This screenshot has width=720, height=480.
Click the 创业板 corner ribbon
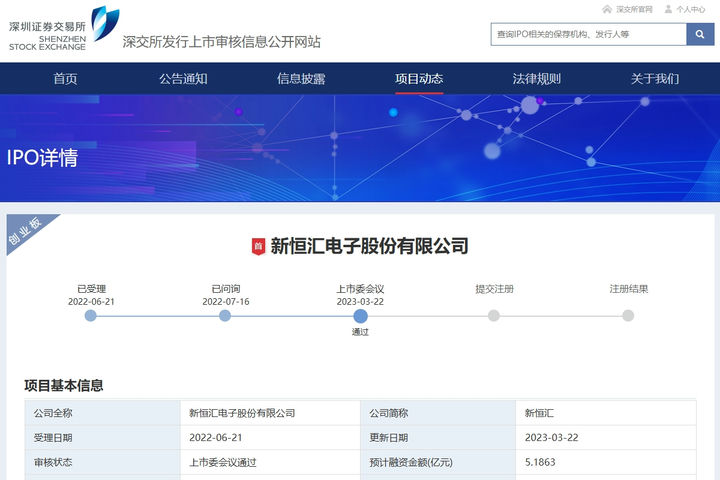point(26,233)
